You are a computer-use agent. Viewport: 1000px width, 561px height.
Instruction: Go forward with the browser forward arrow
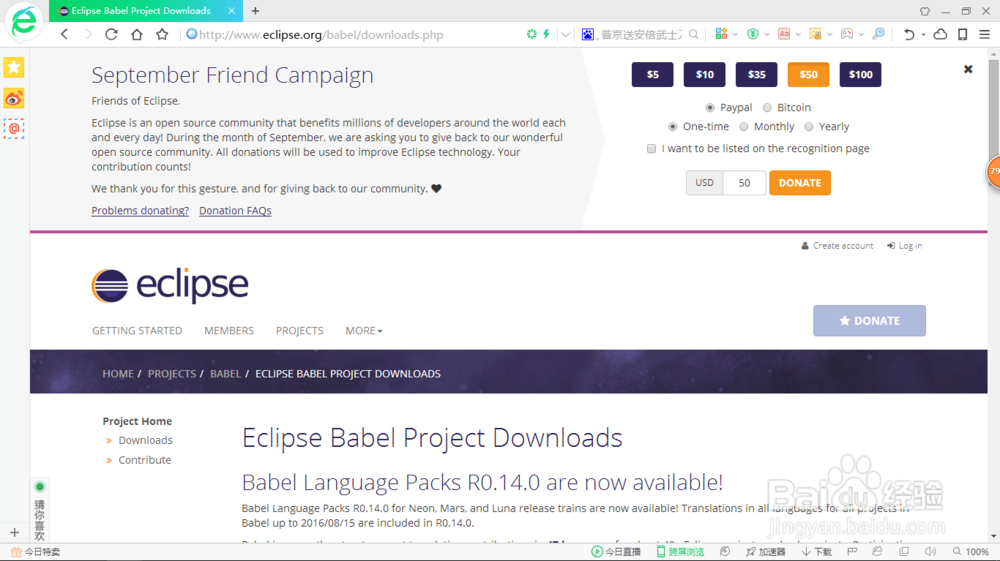[88, 34]
